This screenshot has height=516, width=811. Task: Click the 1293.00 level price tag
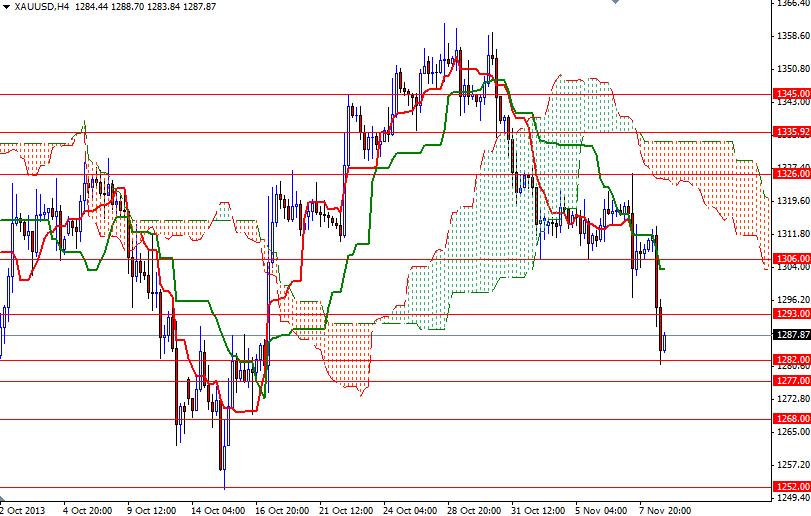[791, 313]
